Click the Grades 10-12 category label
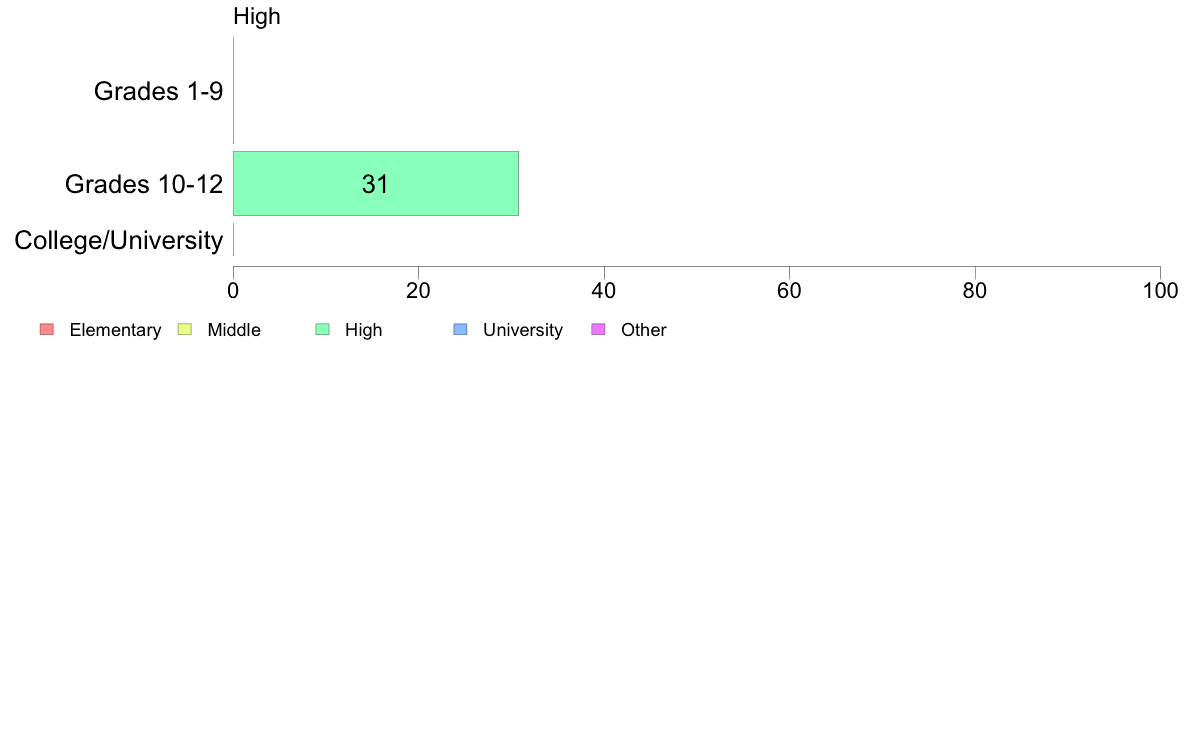The image size is (1188, 736). click(144, 184)
